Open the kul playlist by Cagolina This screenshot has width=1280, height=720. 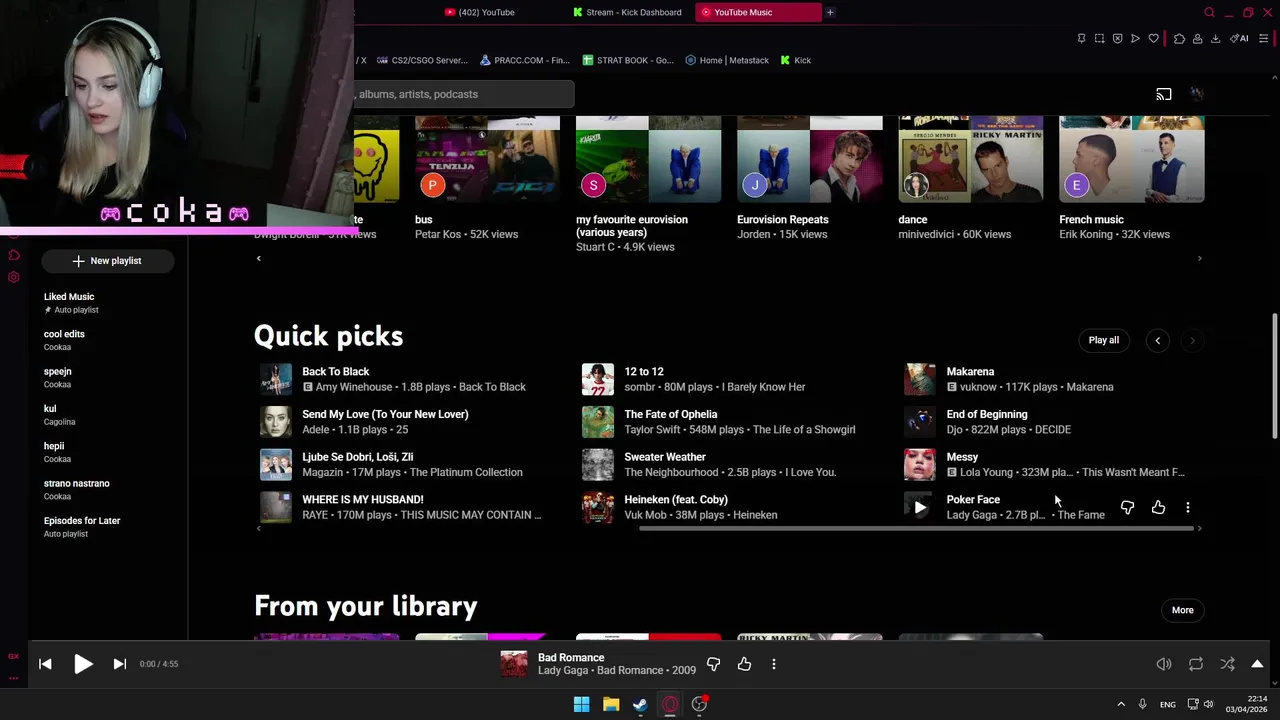[x=107, y=415]
